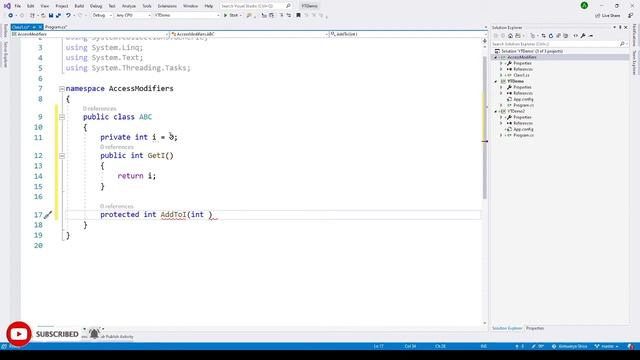
Task: Open the Help menu
Action: (x=209, y=6)
